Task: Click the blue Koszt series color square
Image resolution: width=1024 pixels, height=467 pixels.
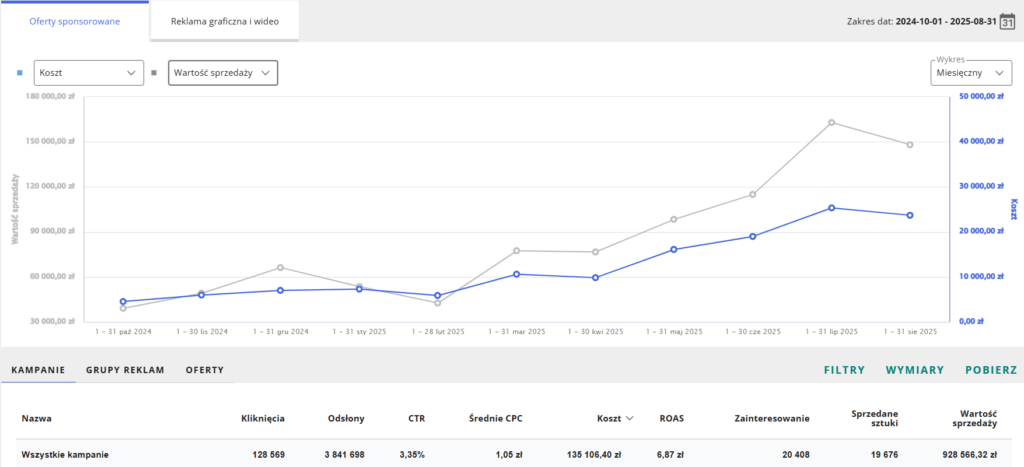Action: (20, 73)
